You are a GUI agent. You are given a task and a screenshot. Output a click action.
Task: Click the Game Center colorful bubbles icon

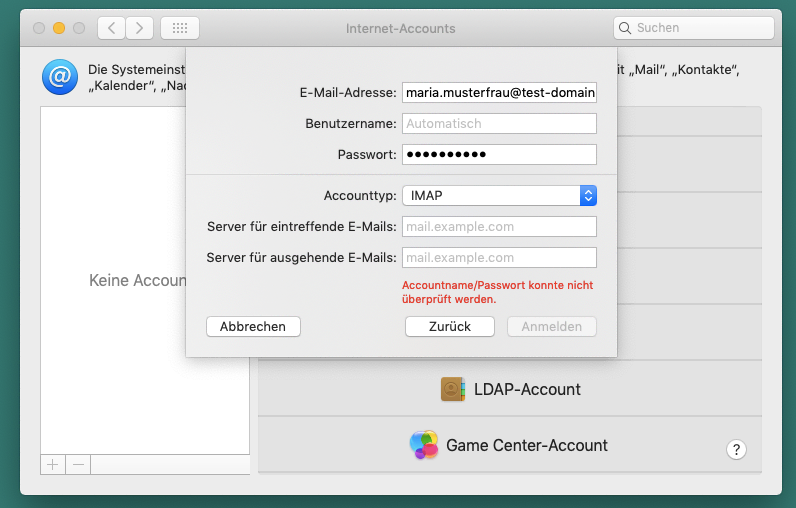(x=424, y=445)
